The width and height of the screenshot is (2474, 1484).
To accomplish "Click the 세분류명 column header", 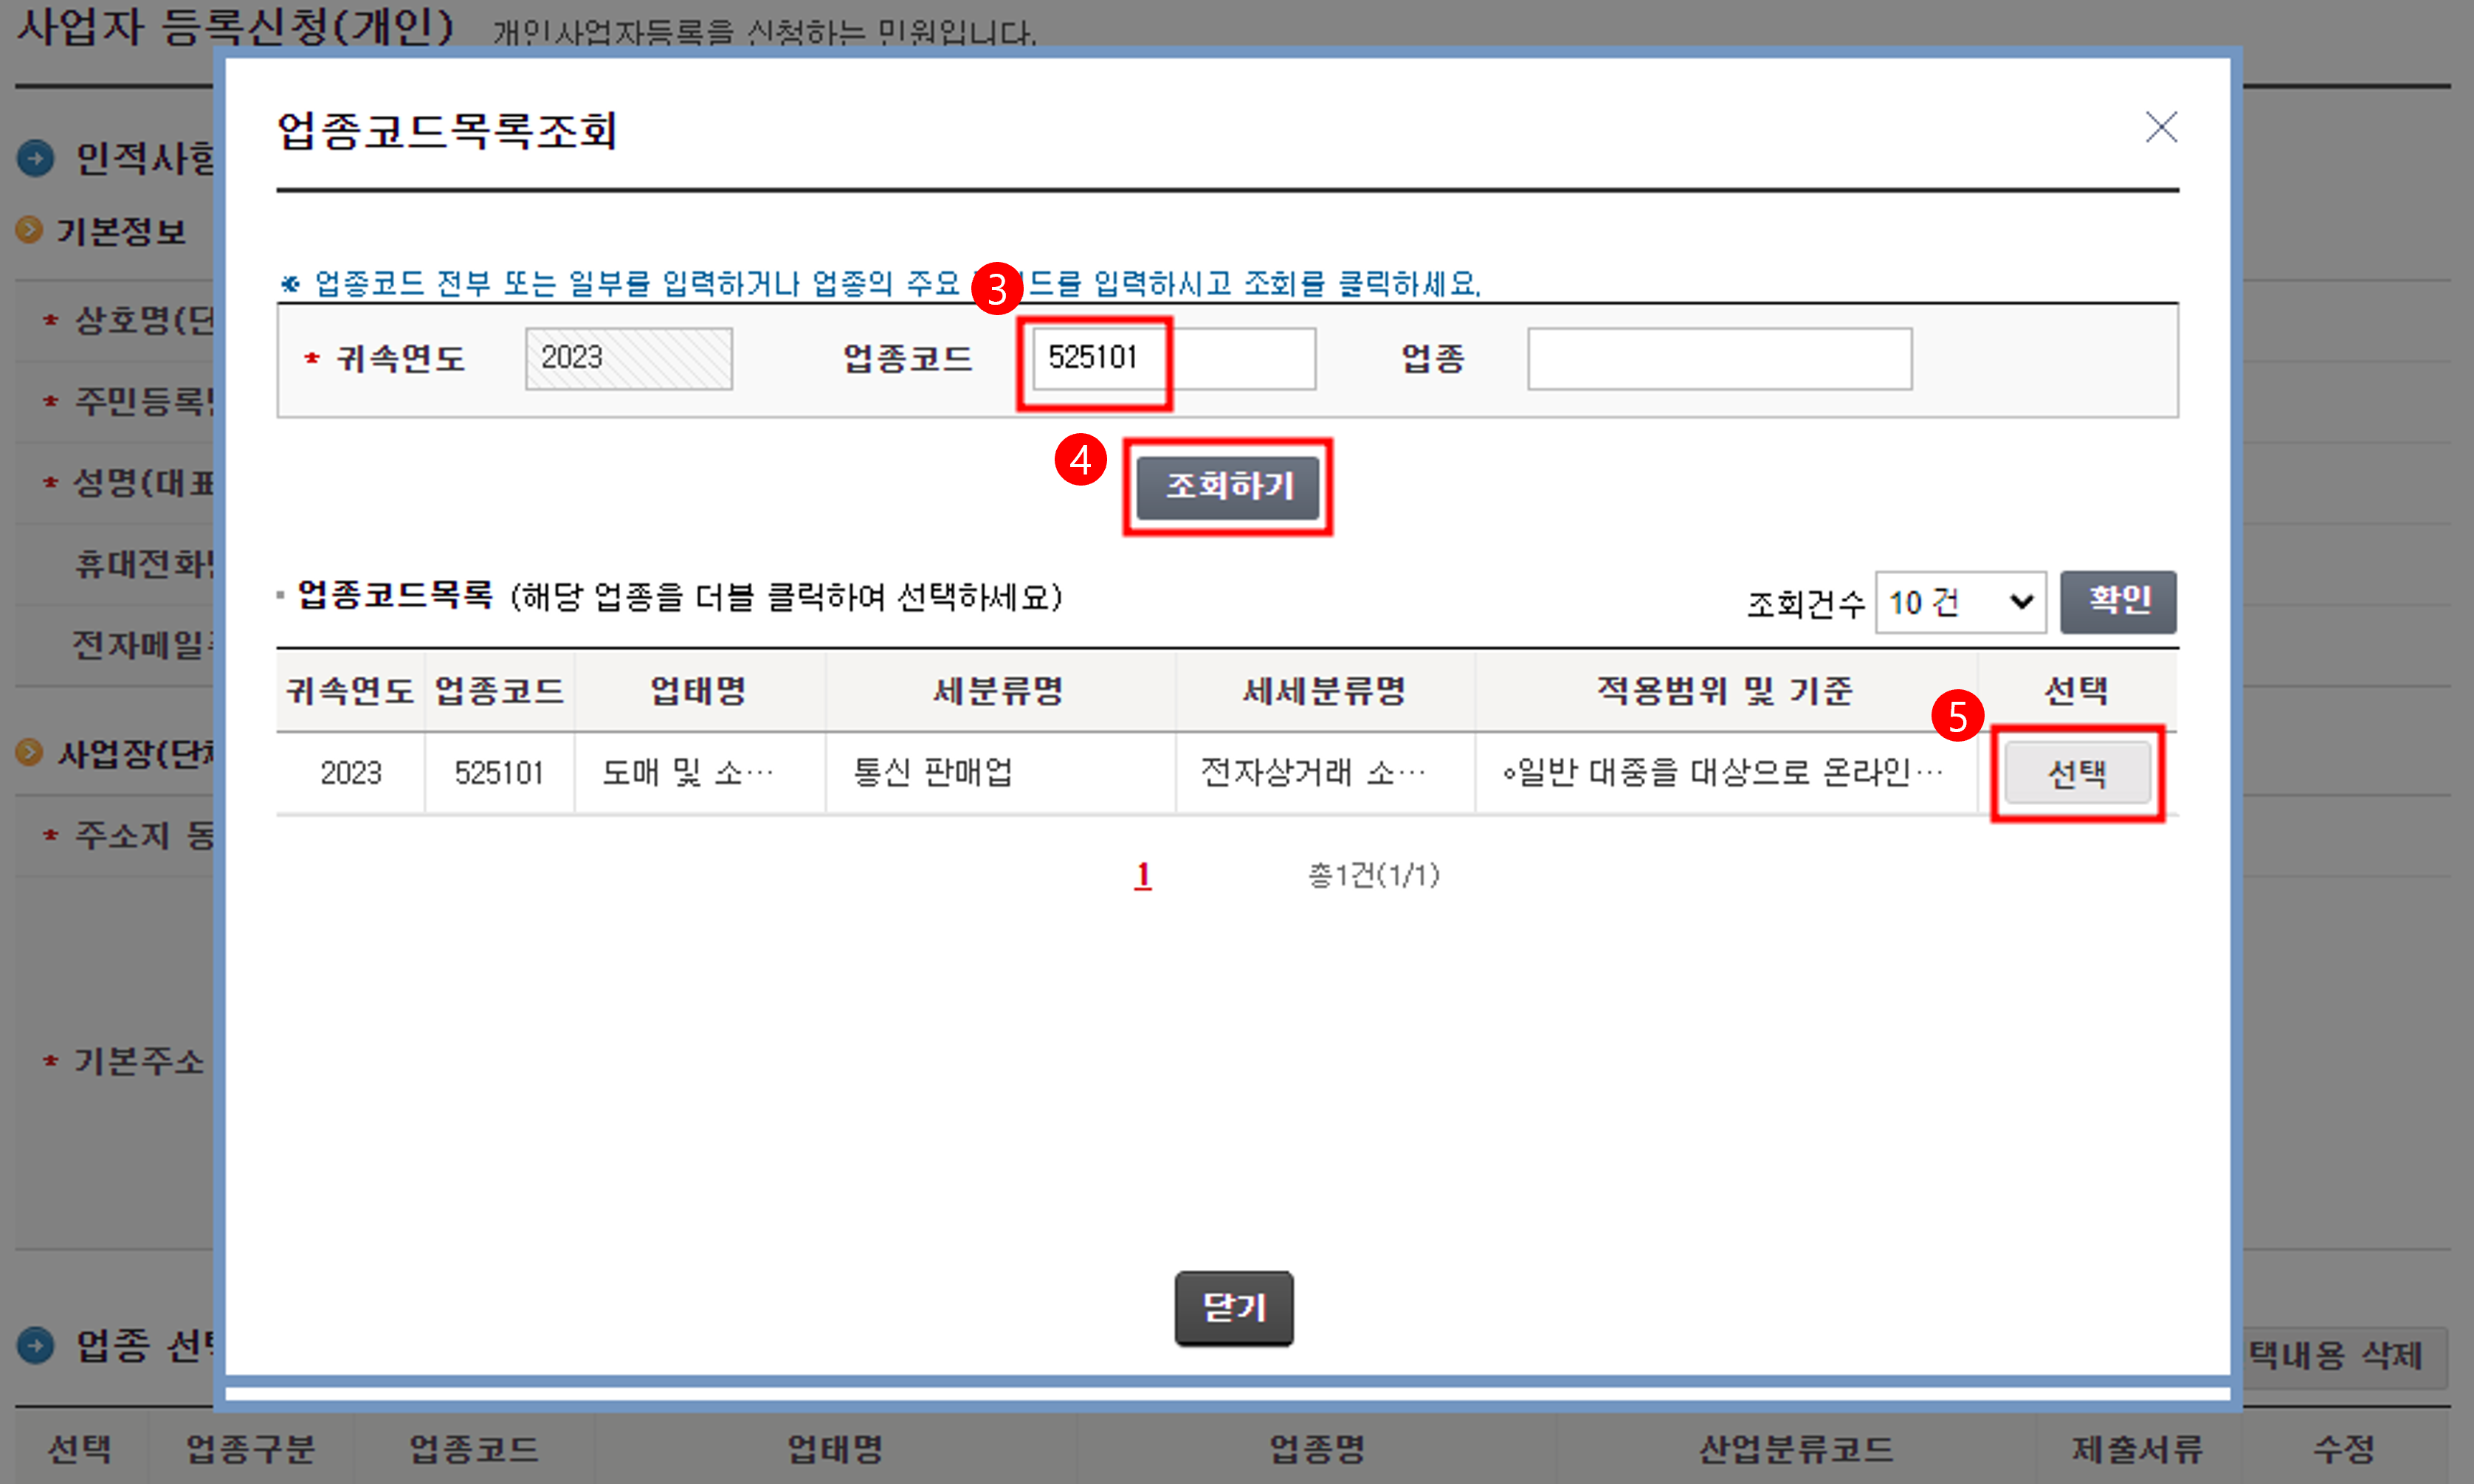I will tap(999, 691).
